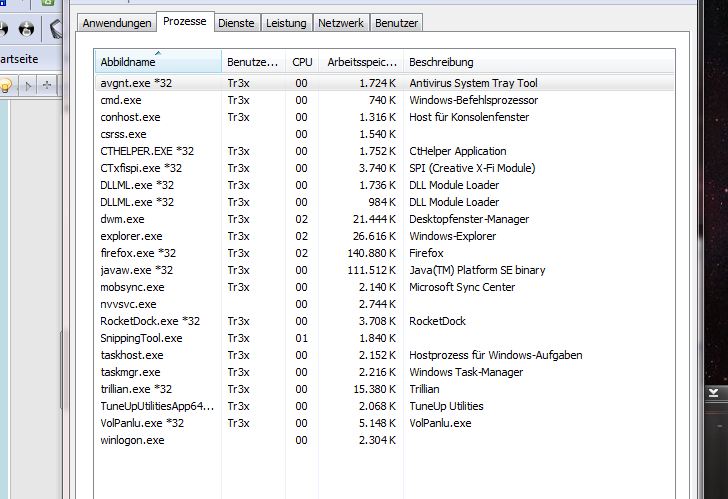Sort processes by CPU column
The height and width of the screenshot is (499, 728).
pyautogui.click(x=302, y=62)
